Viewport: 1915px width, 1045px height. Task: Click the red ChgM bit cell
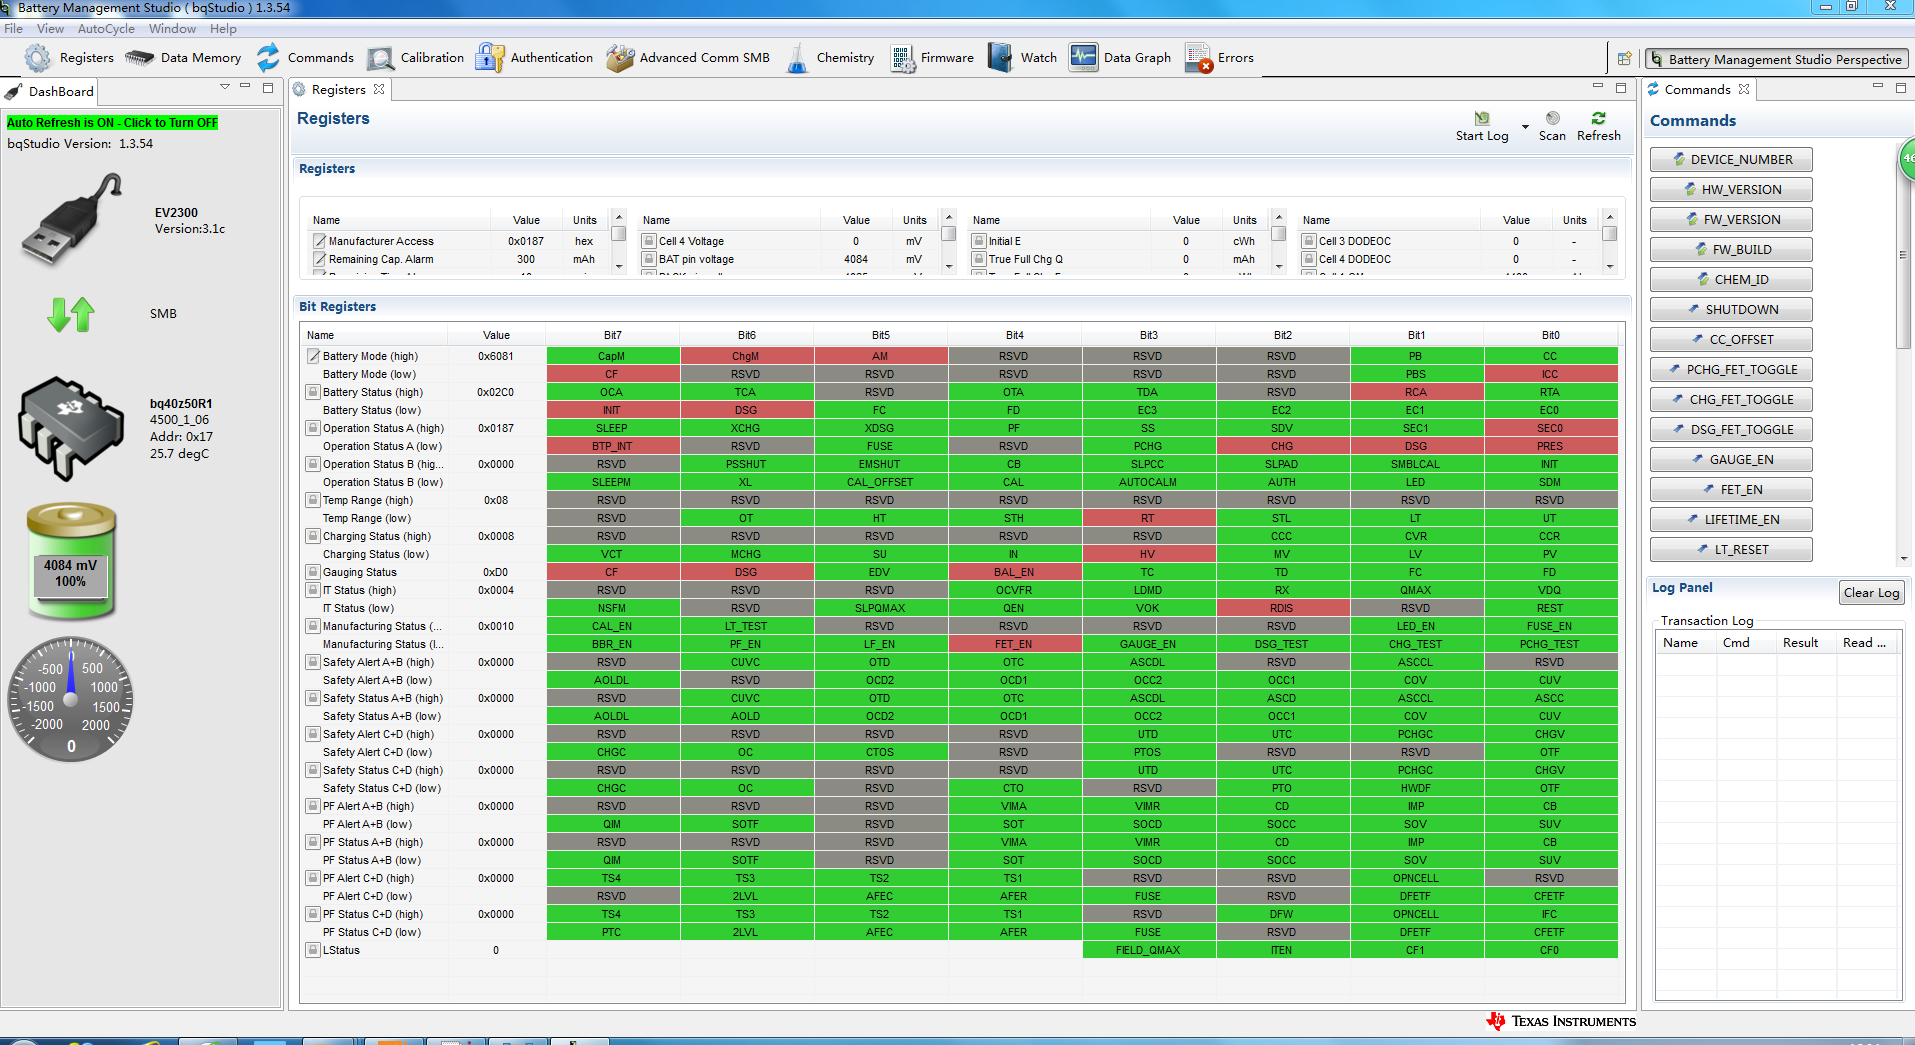point(746,356)
